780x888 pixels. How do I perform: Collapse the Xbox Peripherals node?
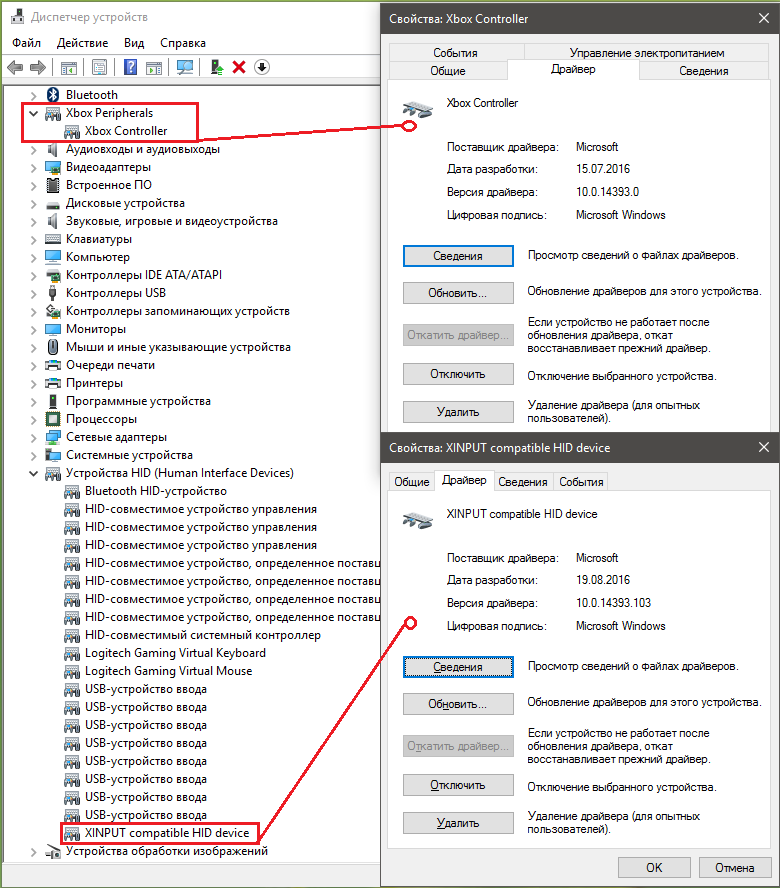pos(33,113)
